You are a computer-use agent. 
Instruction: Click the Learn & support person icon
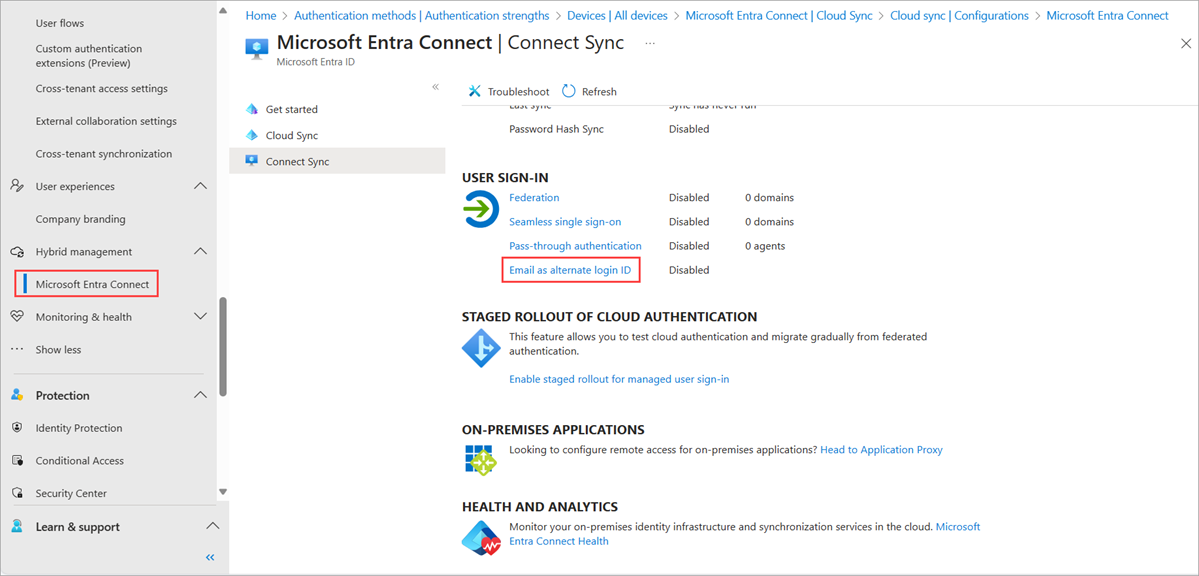[18, 526]
